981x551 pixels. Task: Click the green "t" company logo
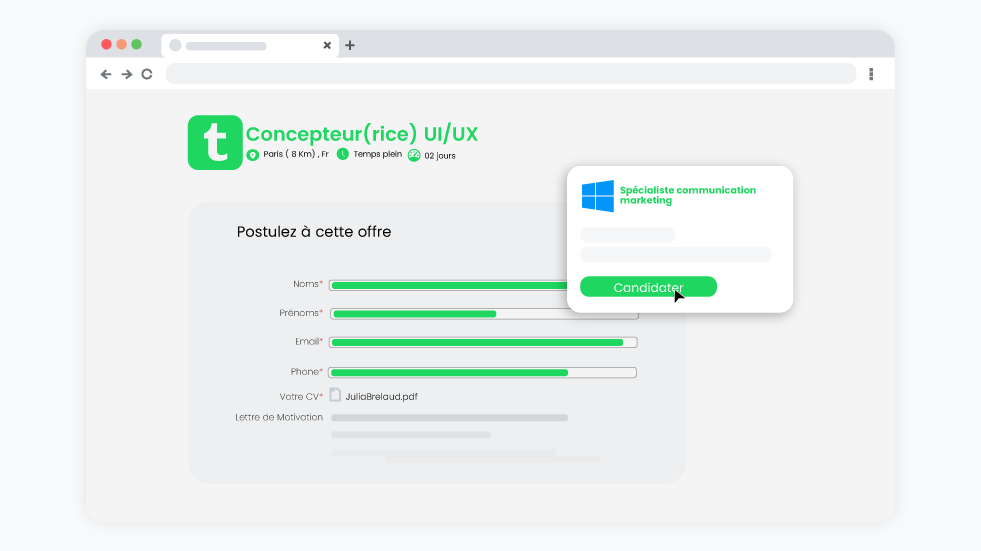point(215,143)
